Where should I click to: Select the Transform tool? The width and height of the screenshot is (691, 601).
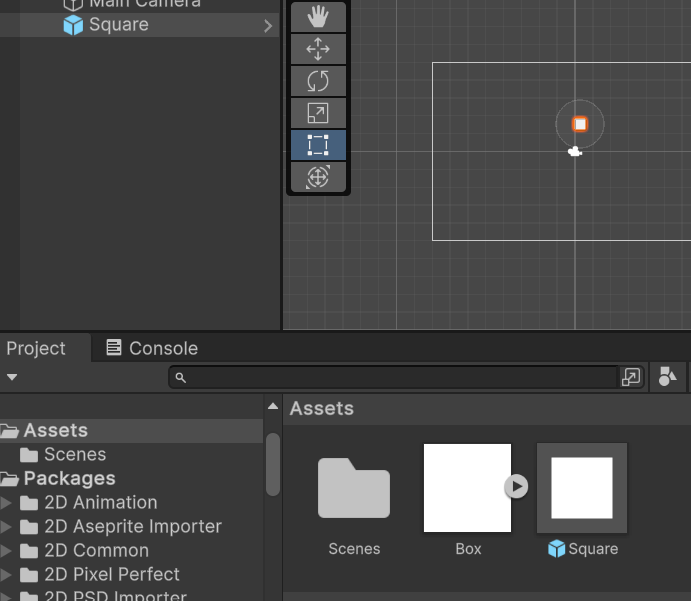point(318,177)
